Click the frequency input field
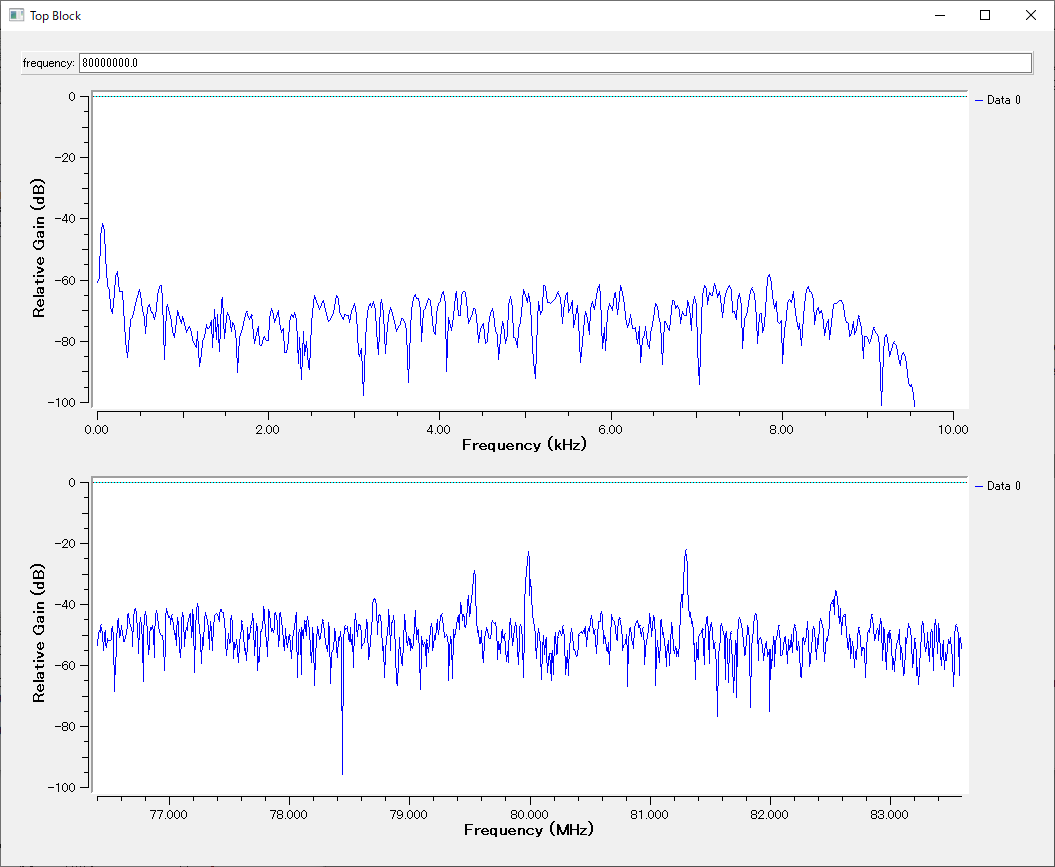1055x867 pixels. pos(555,63)
